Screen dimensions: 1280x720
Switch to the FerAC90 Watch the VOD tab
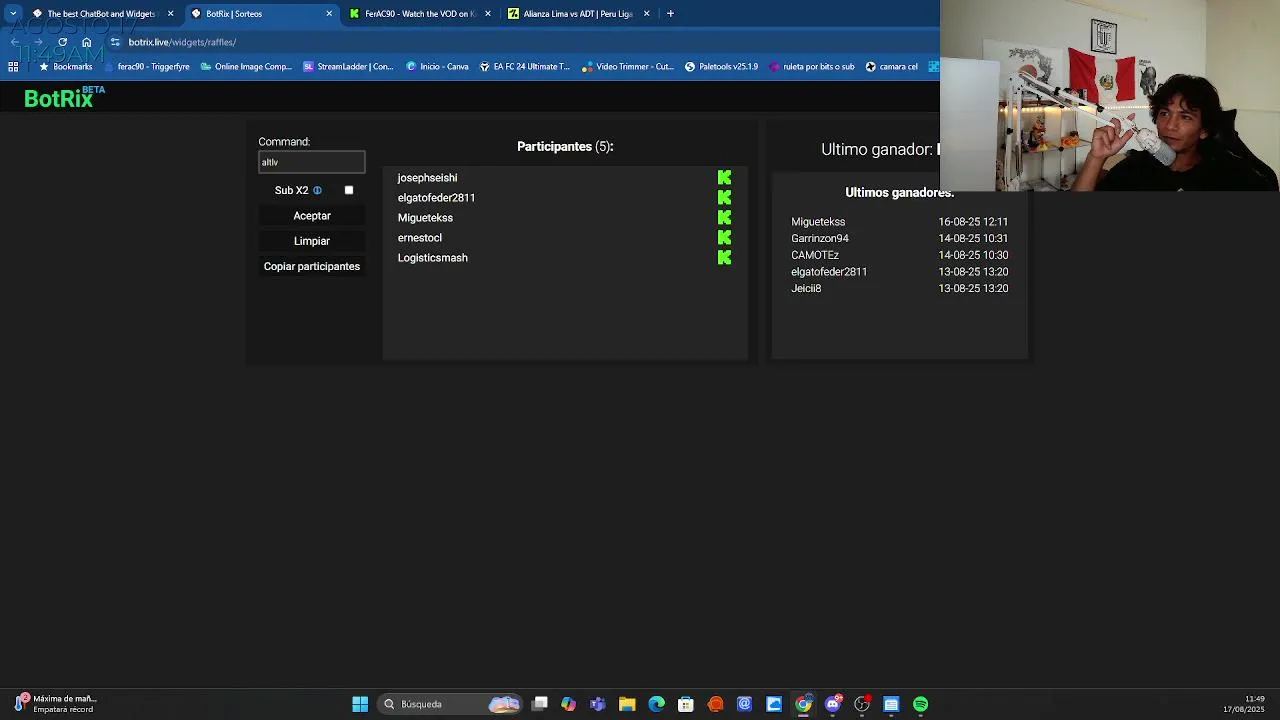pyautogui.click(x=418, y=14)
